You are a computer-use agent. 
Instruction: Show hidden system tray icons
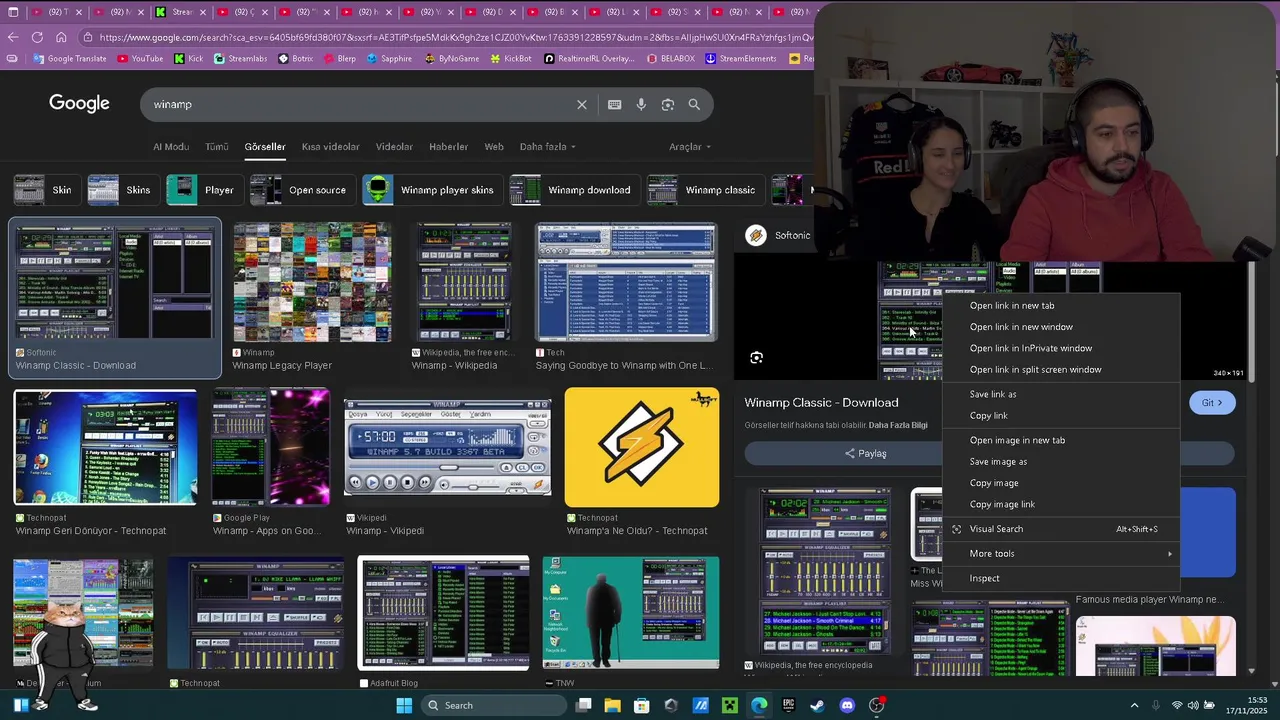point(1134,705)
